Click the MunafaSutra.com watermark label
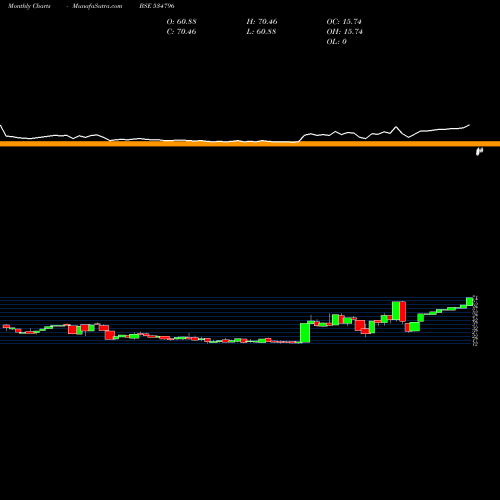Viewport: 500px width, 500px height. coord(97,6)
